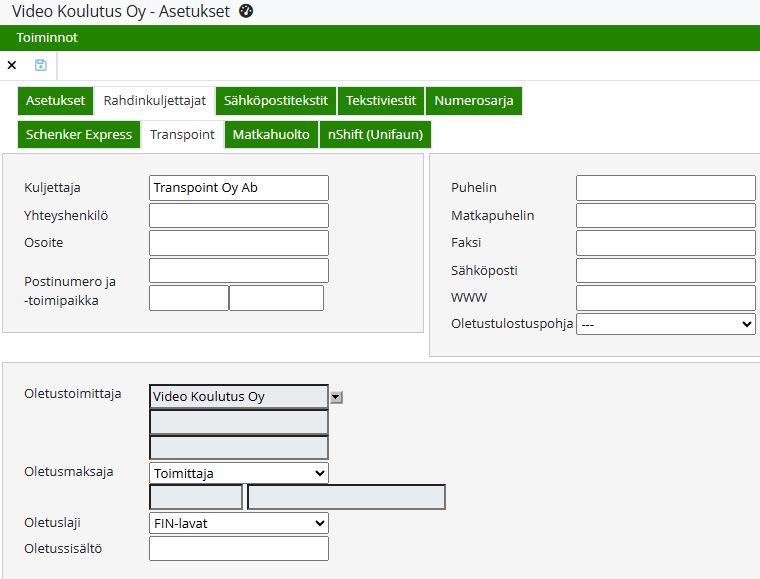Open the nShift (Unifaun) tab

375,134
